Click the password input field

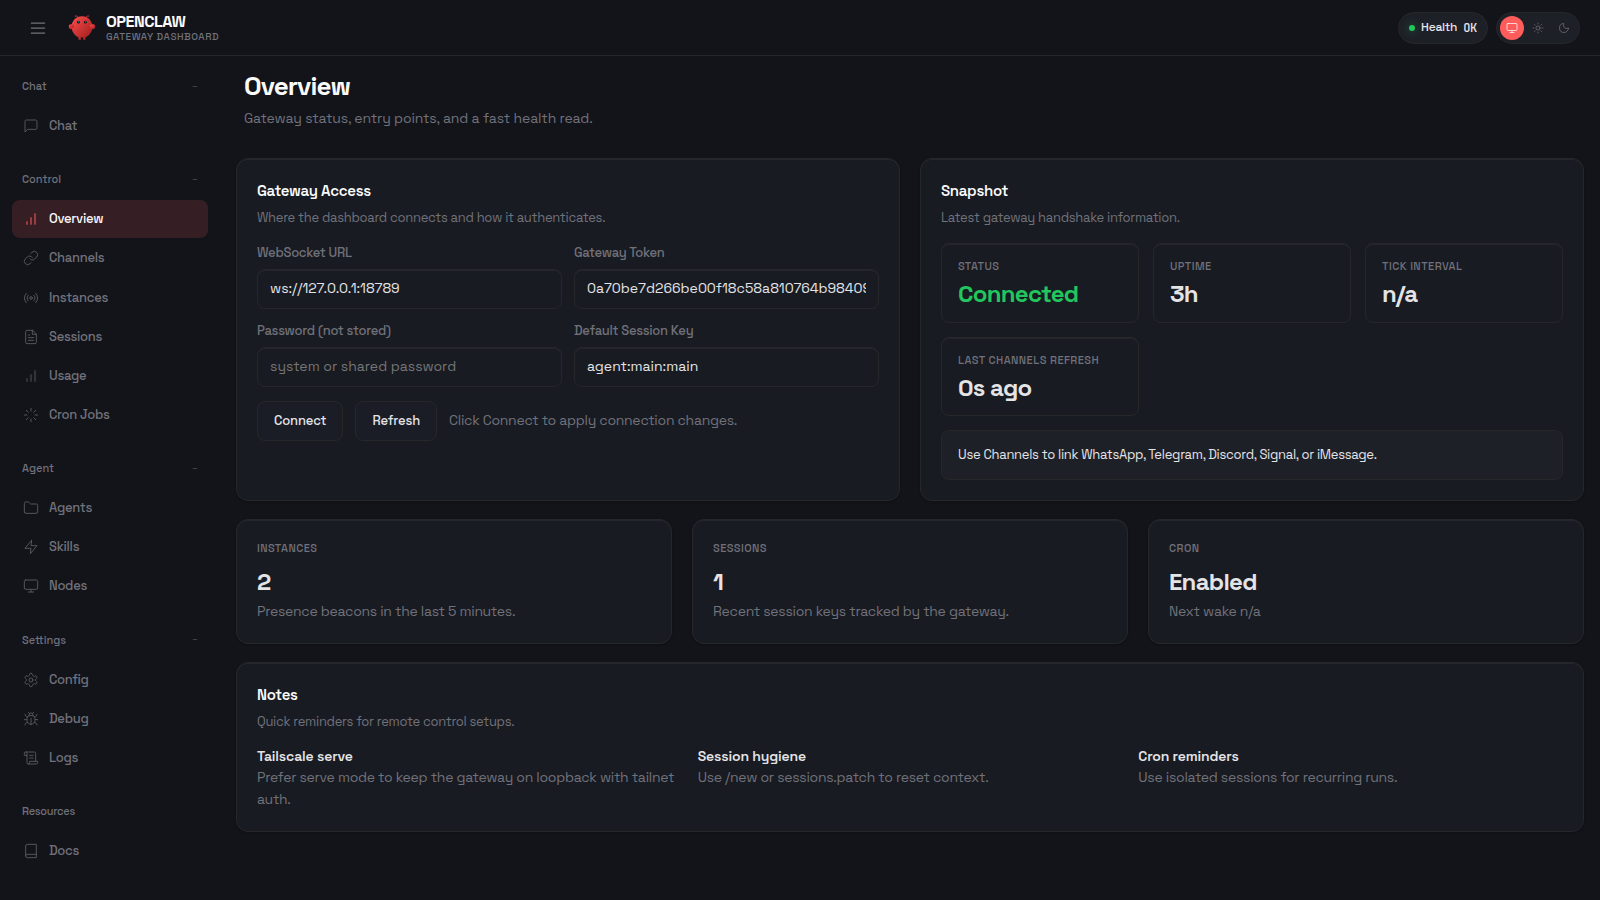point(409,367)
